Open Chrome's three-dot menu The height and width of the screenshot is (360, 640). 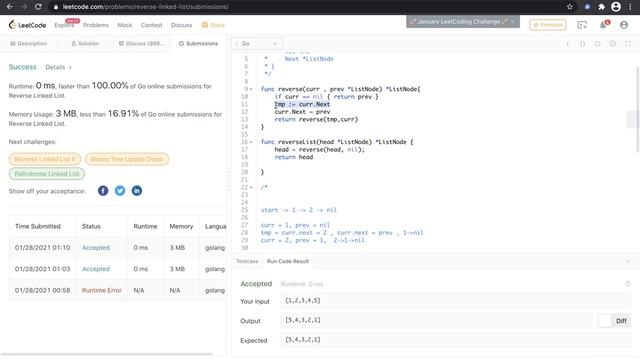pos(631,7)
